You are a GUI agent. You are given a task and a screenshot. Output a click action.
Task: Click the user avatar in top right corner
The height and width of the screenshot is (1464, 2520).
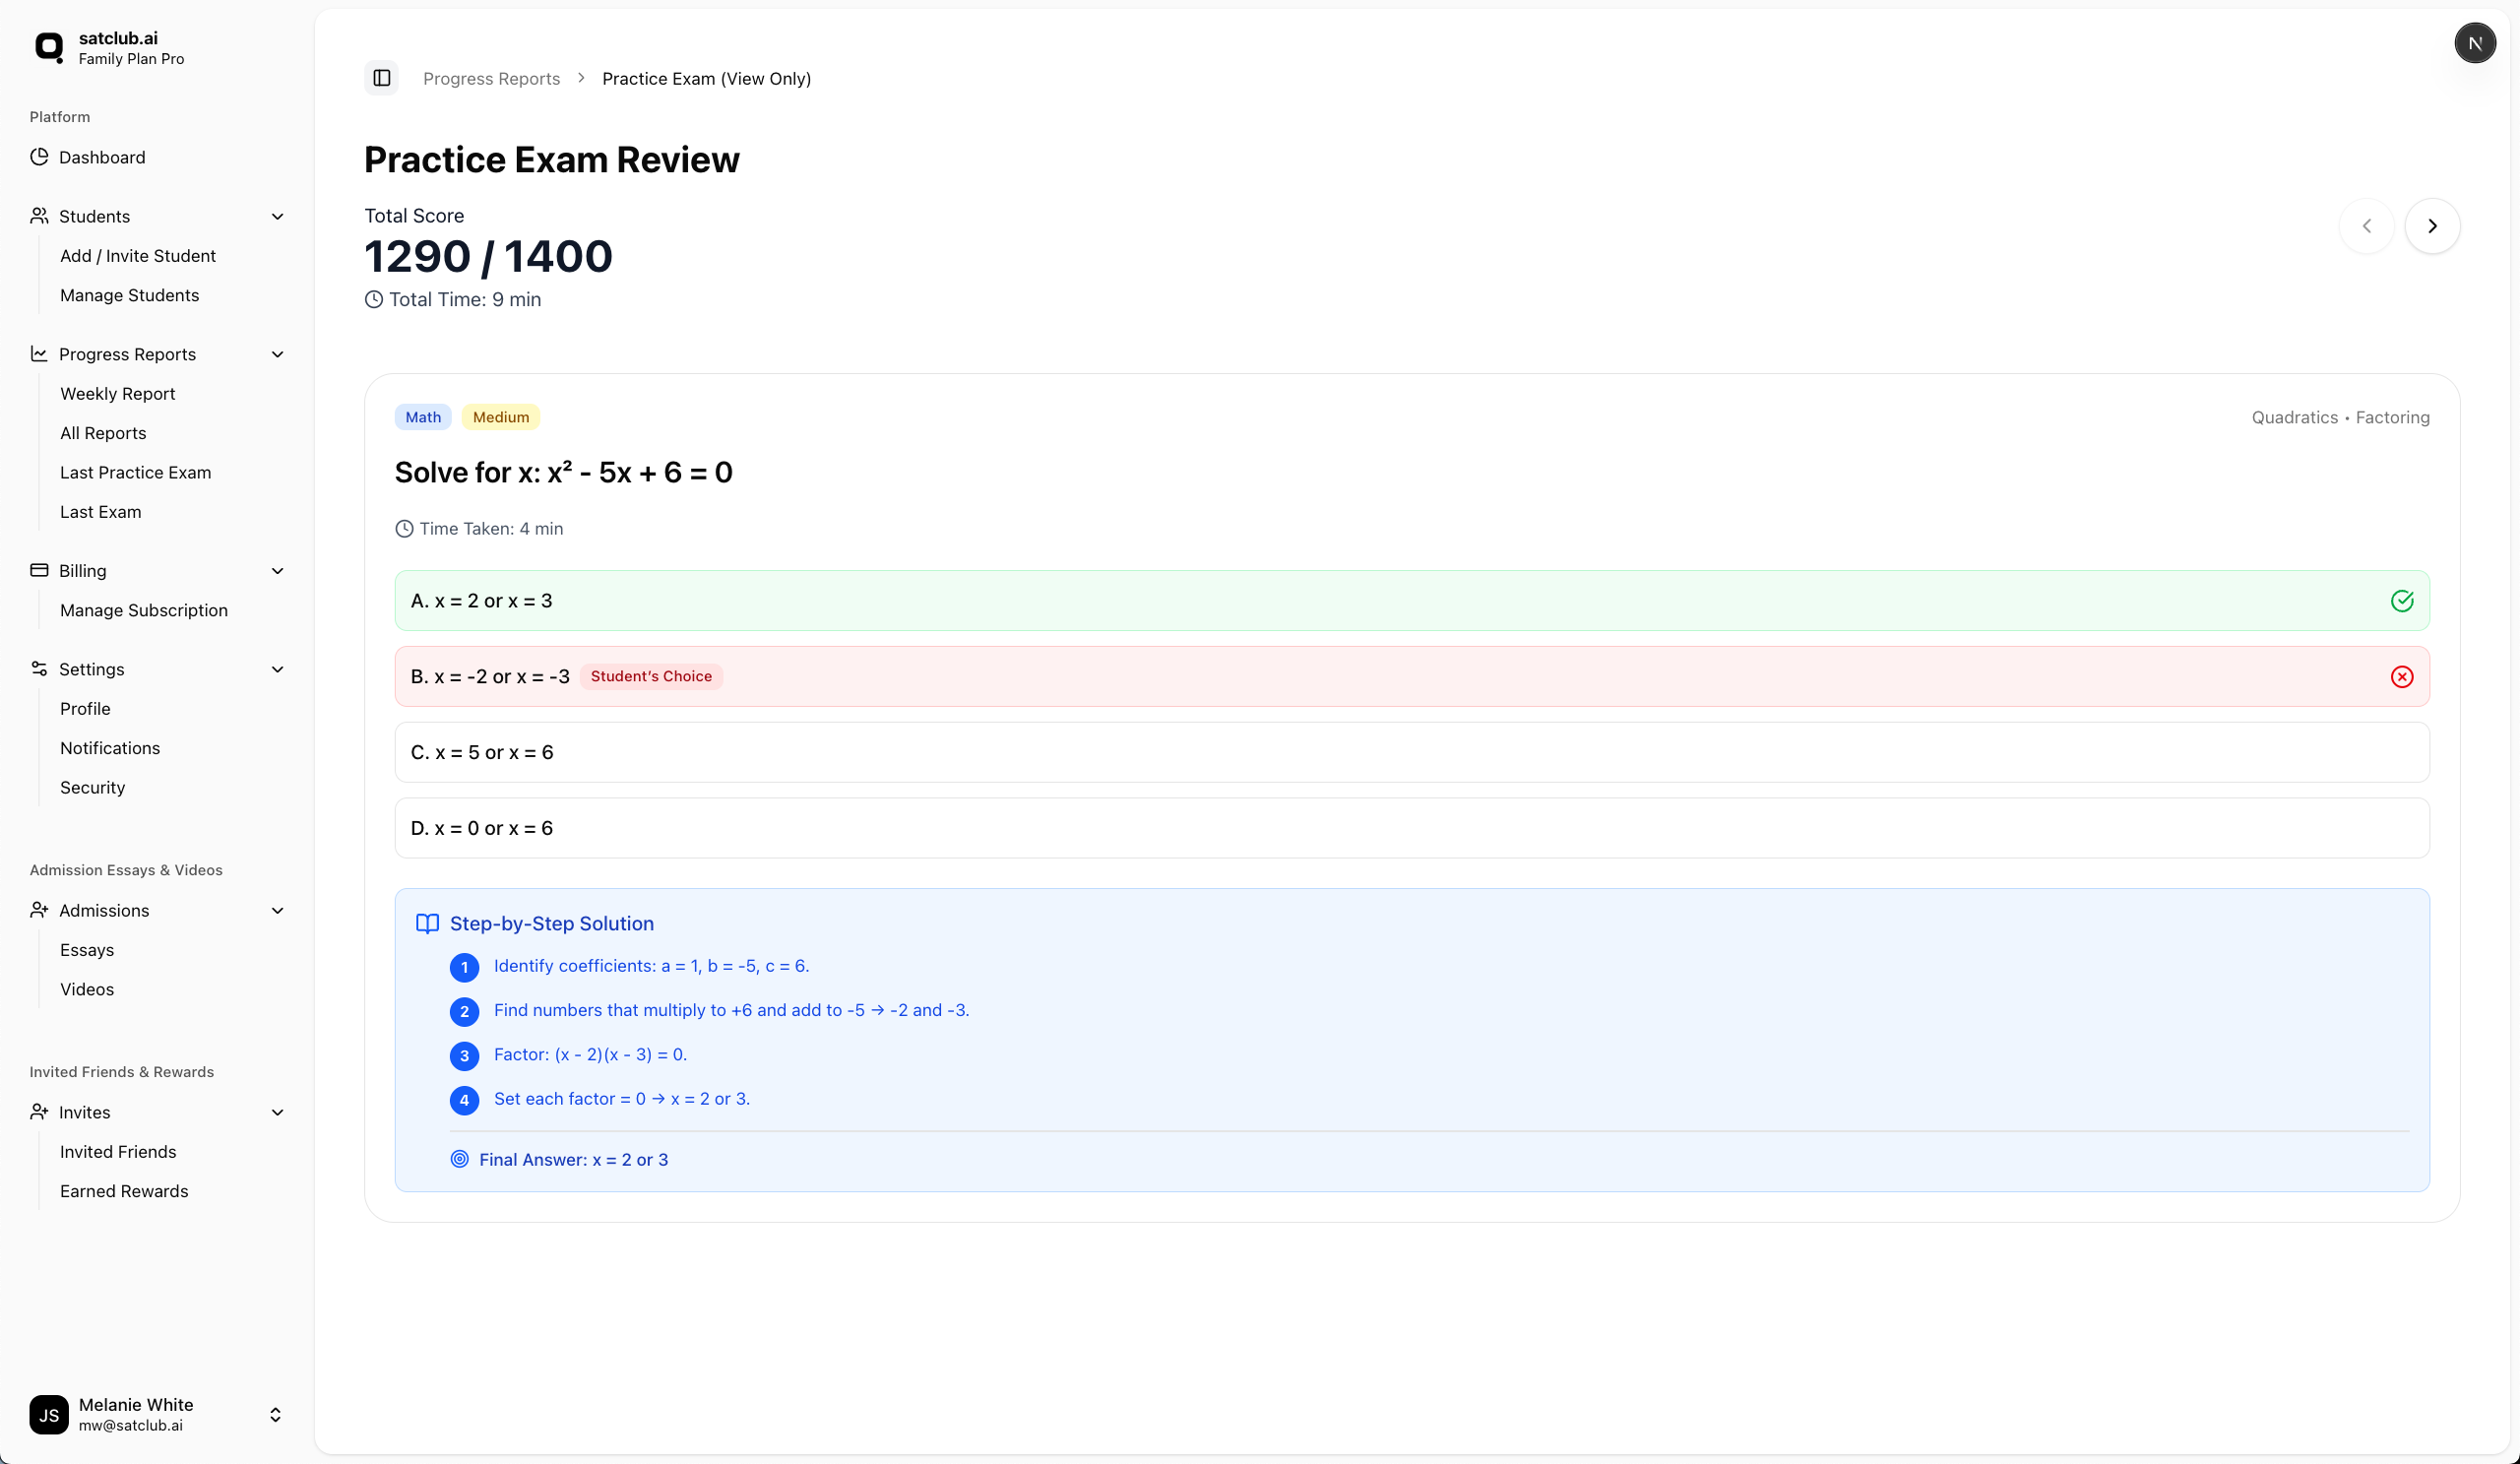click(x=2476, y=43)
